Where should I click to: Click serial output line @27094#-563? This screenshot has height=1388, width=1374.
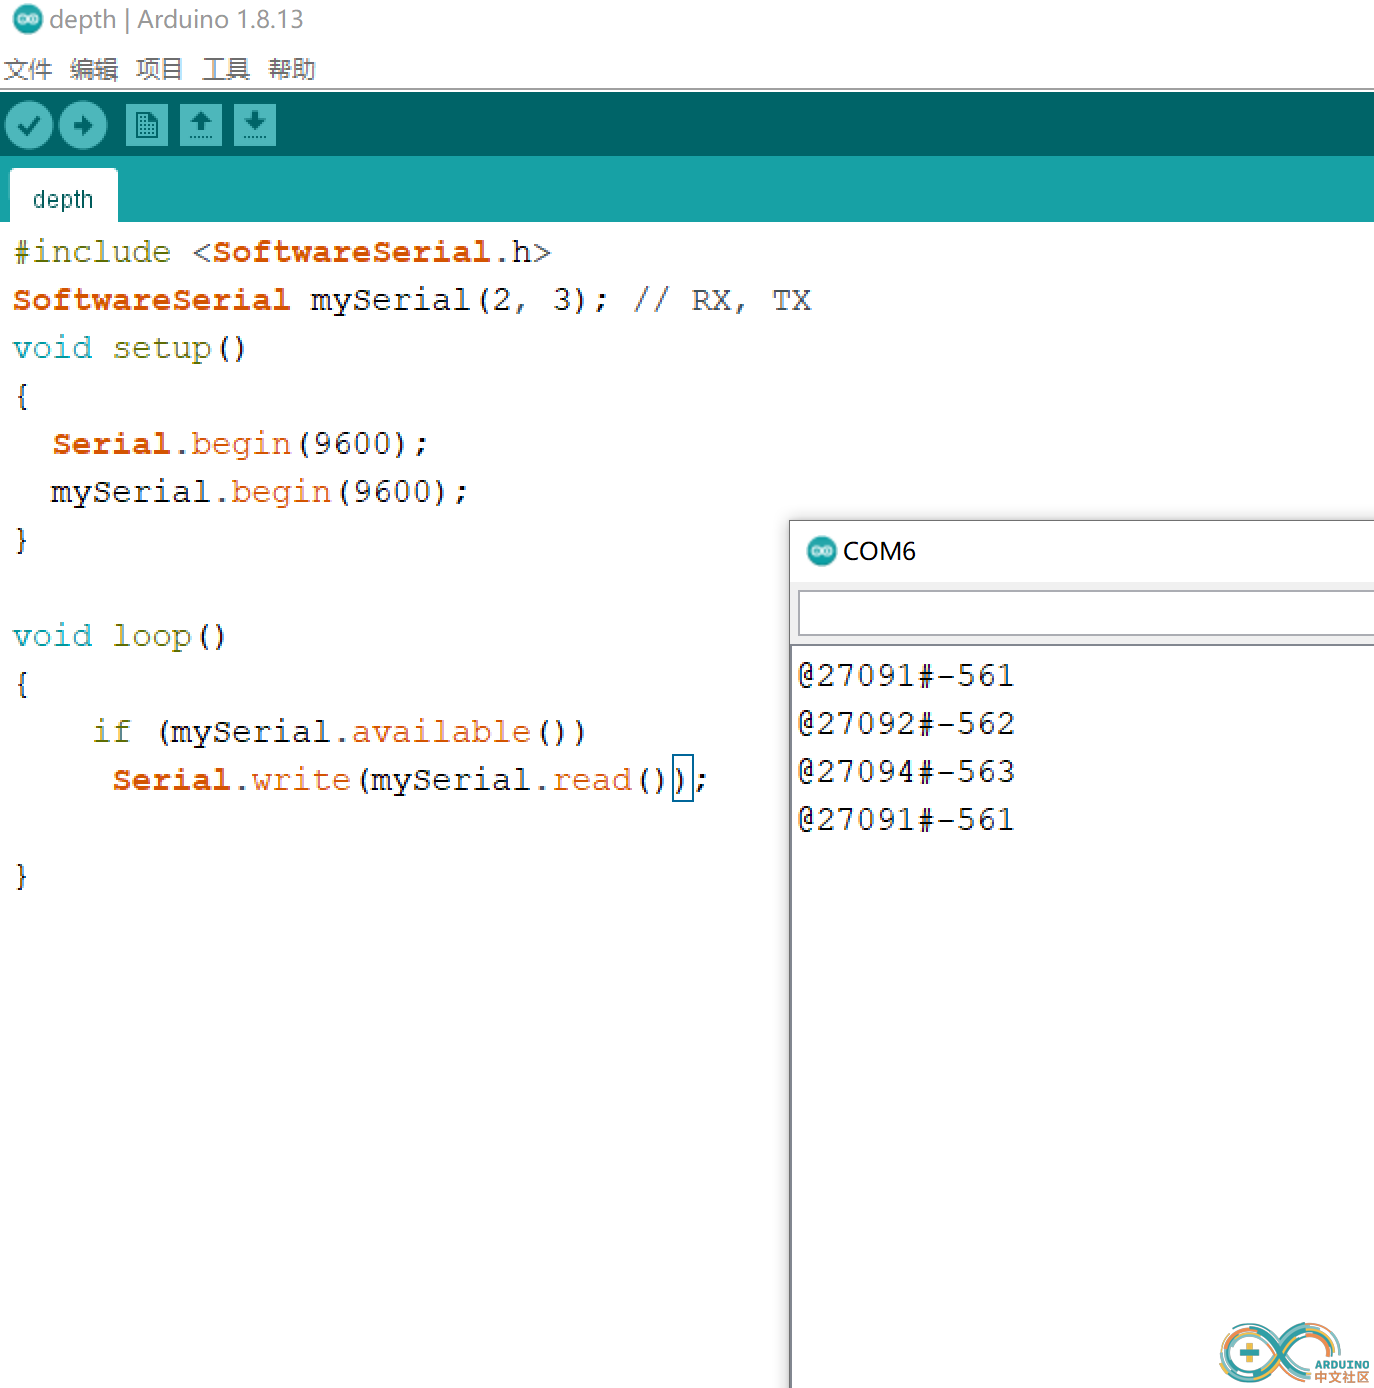(907, 772)
